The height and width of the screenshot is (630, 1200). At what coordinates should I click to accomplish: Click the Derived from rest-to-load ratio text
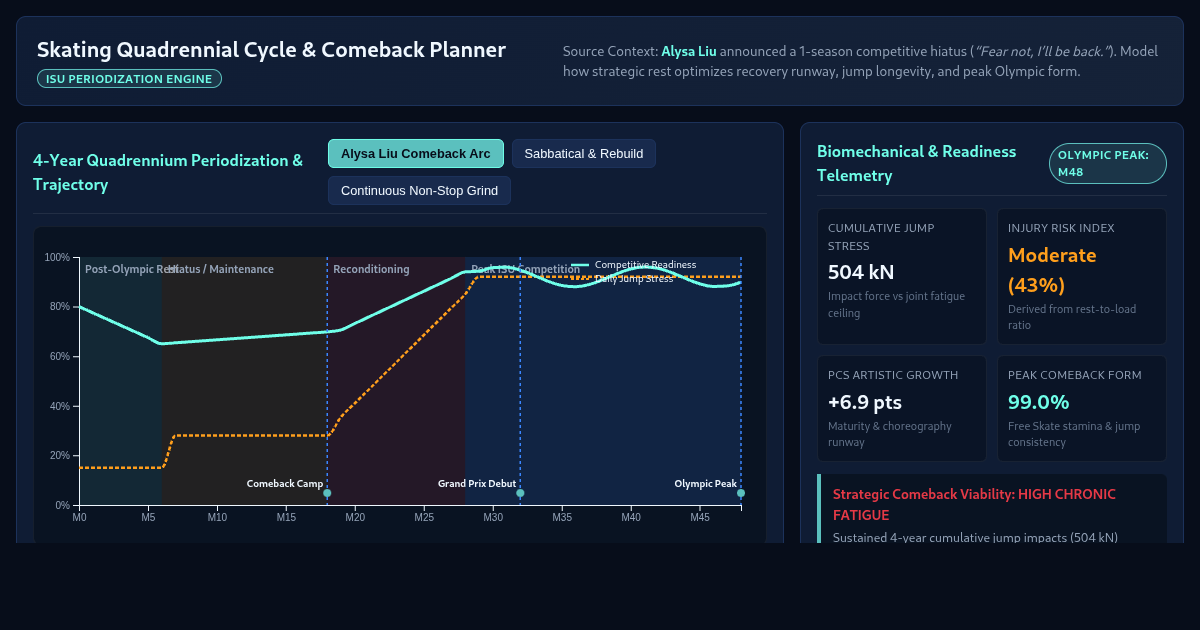1072,317
